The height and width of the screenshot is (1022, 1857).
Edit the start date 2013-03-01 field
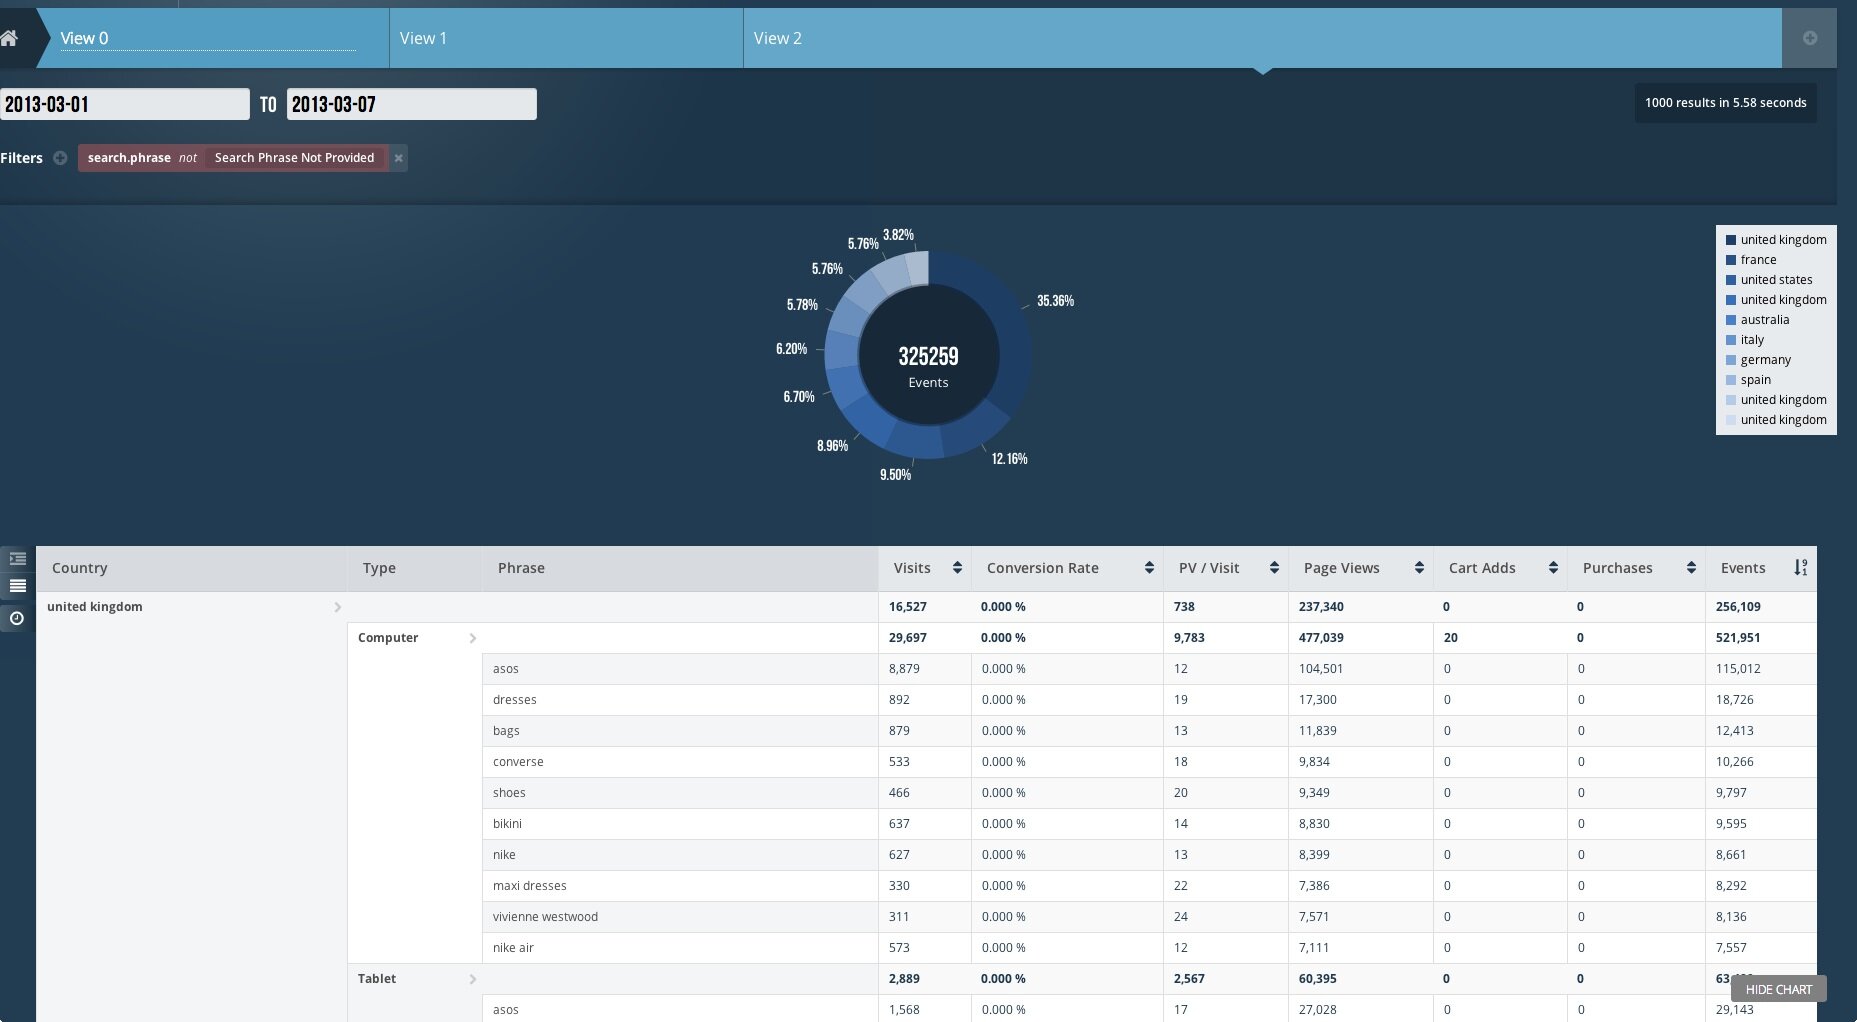pyautogui.click(x=125, y=104)
